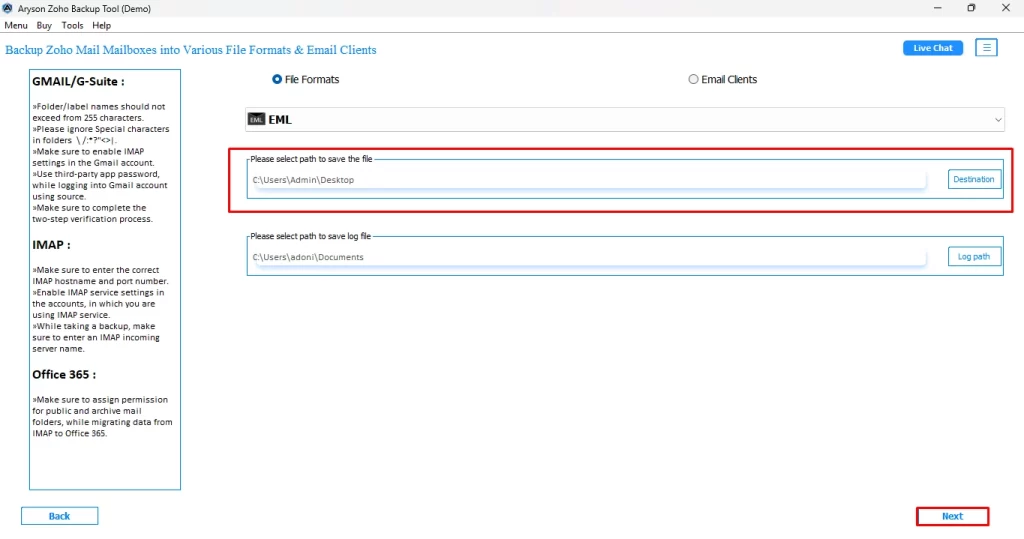Restore down the application window

click(971, 8)
